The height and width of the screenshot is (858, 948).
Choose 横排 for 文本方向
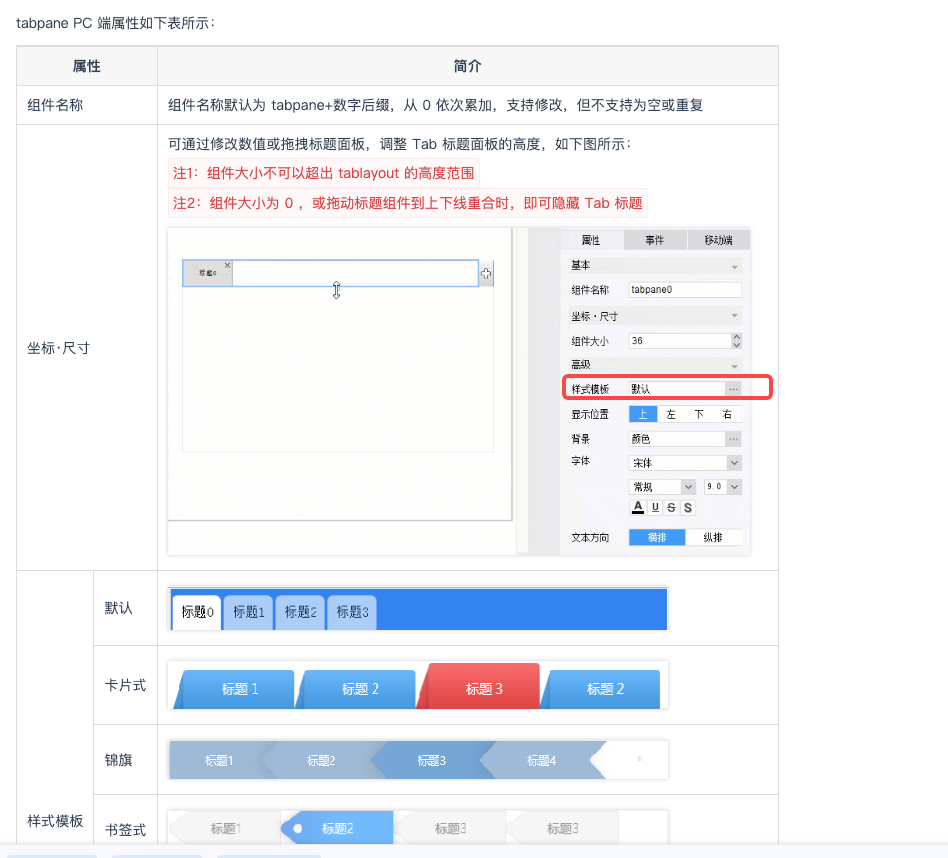(x=657, y=537)
